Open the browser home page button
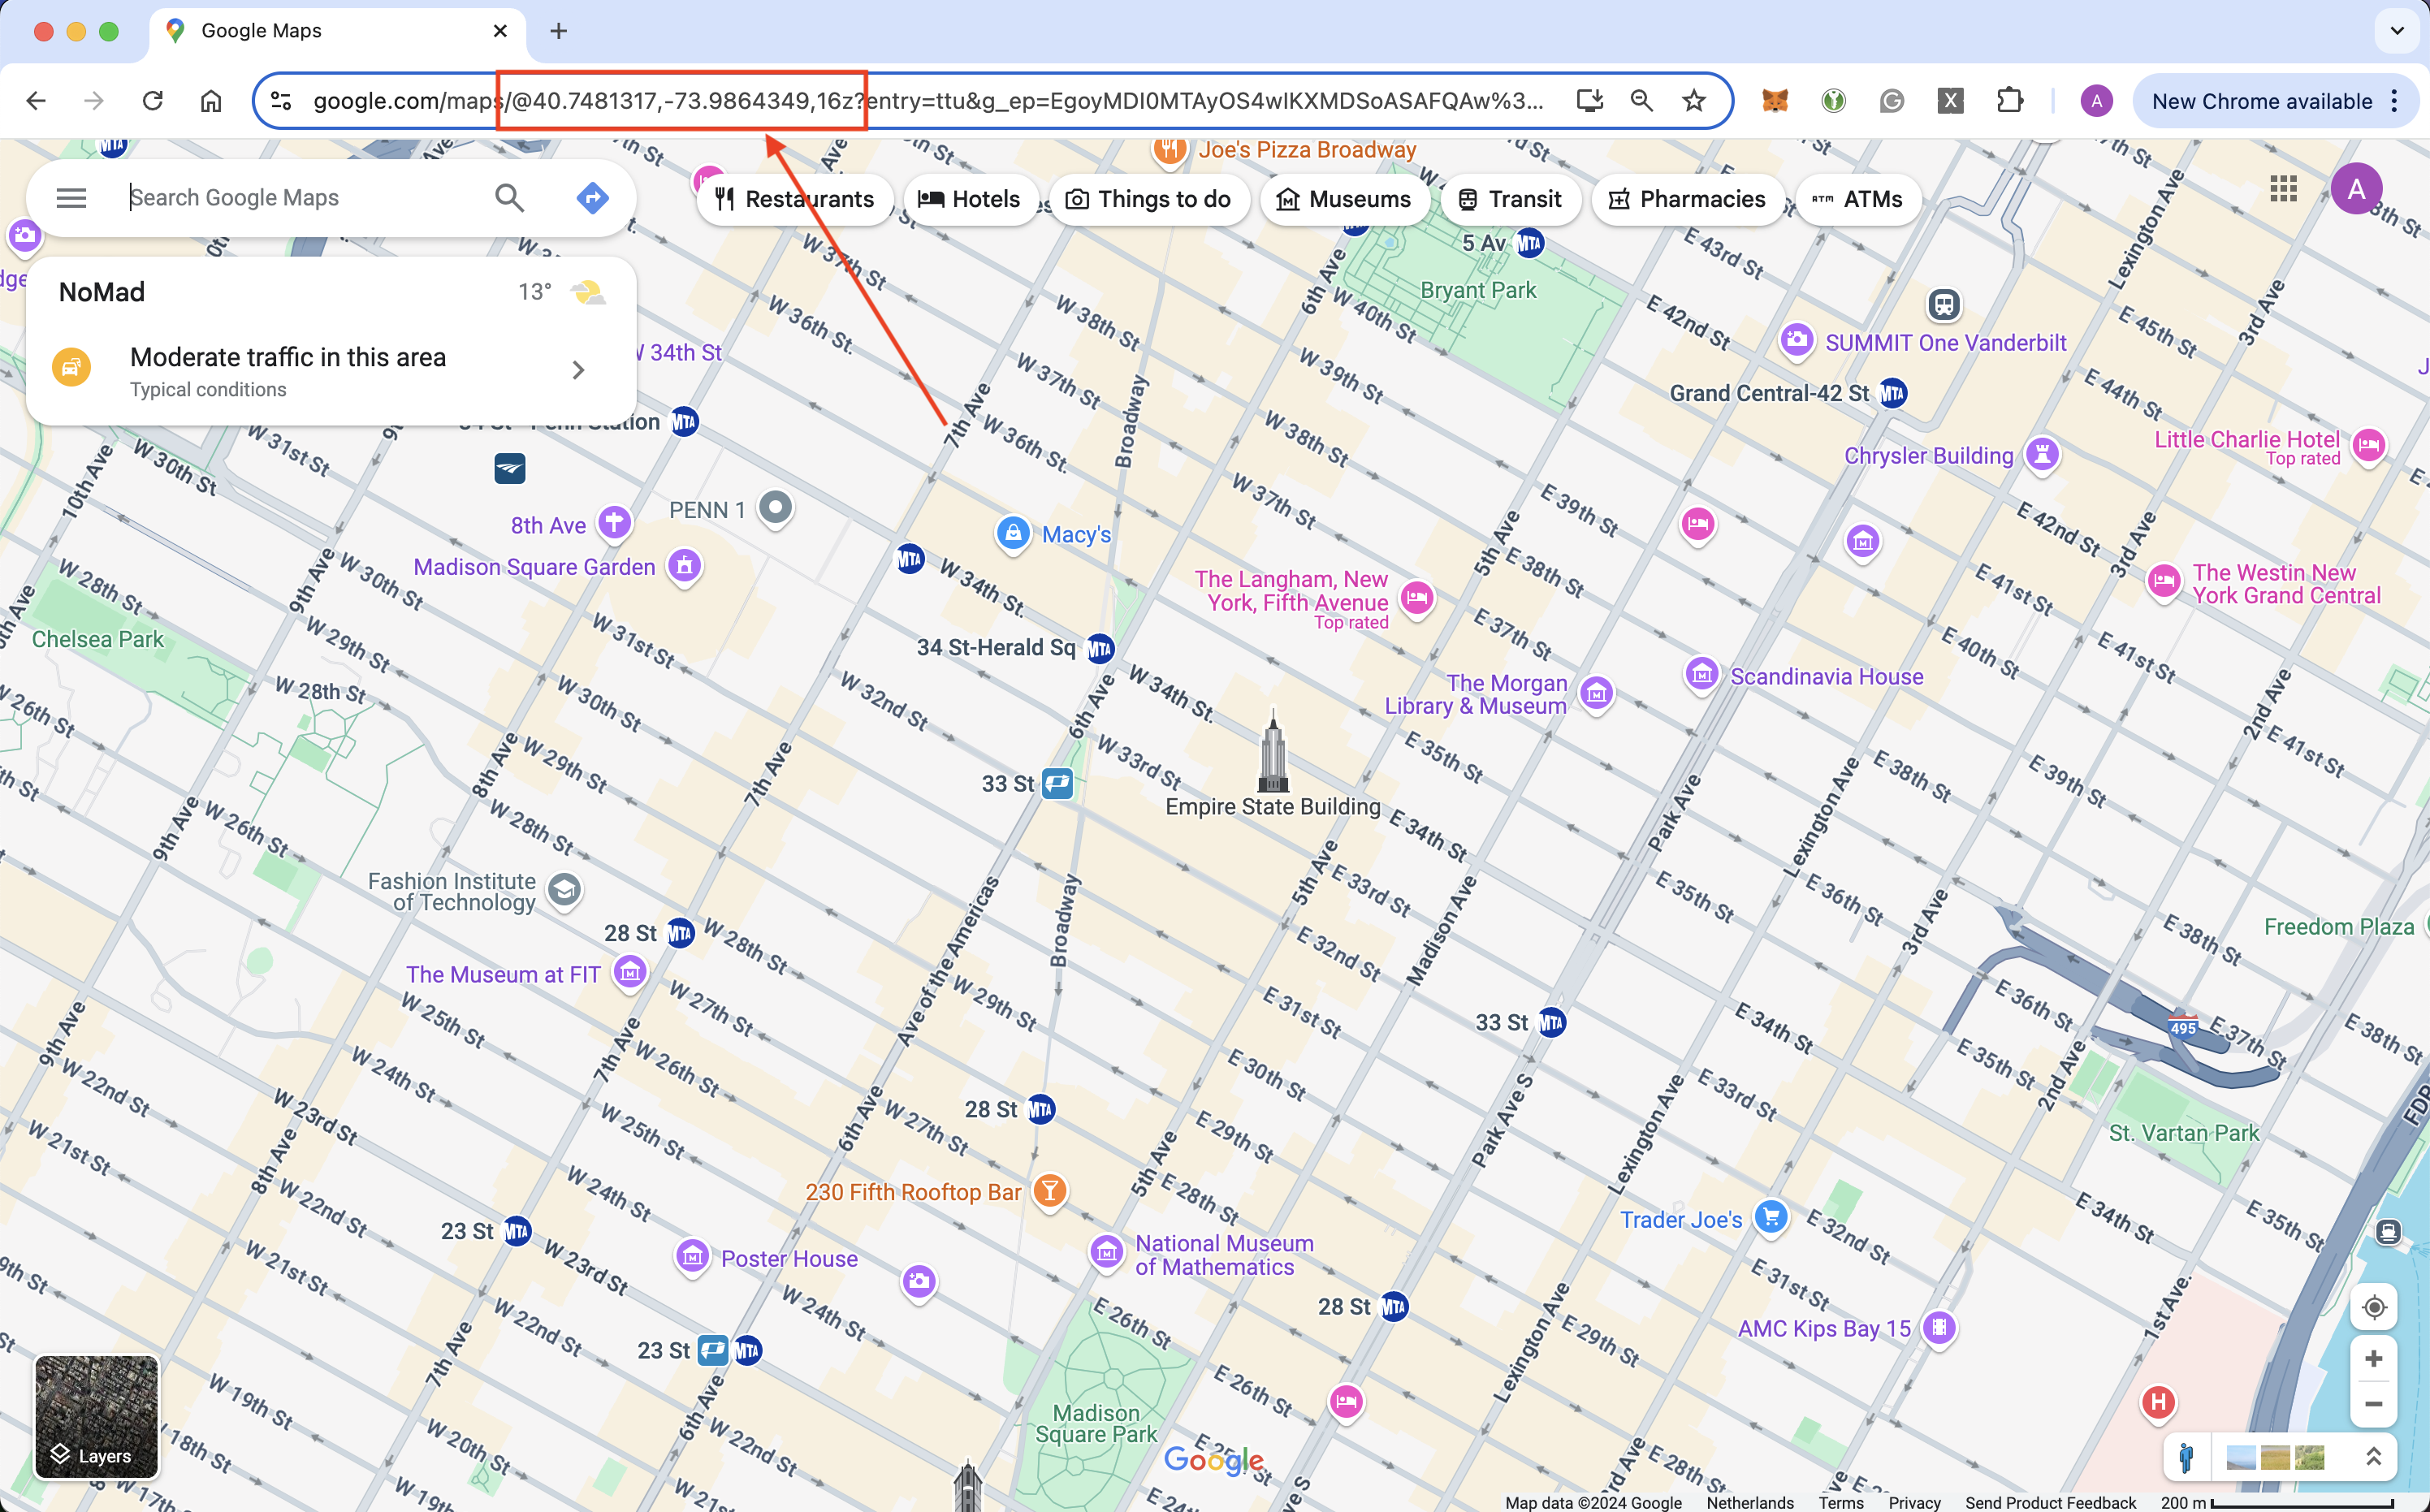2430x1512 pixels. point(211,101)
